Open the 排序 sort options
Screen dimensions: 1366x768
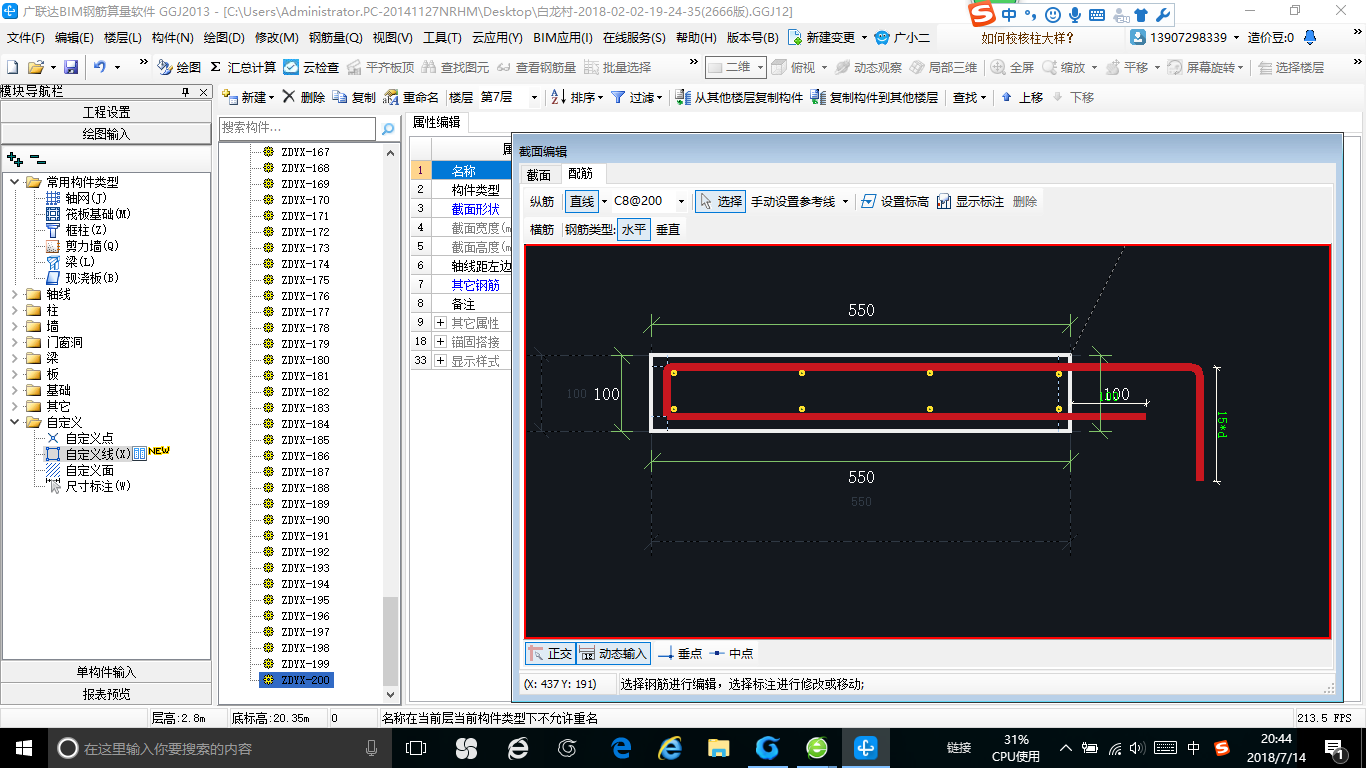[578, 97]
